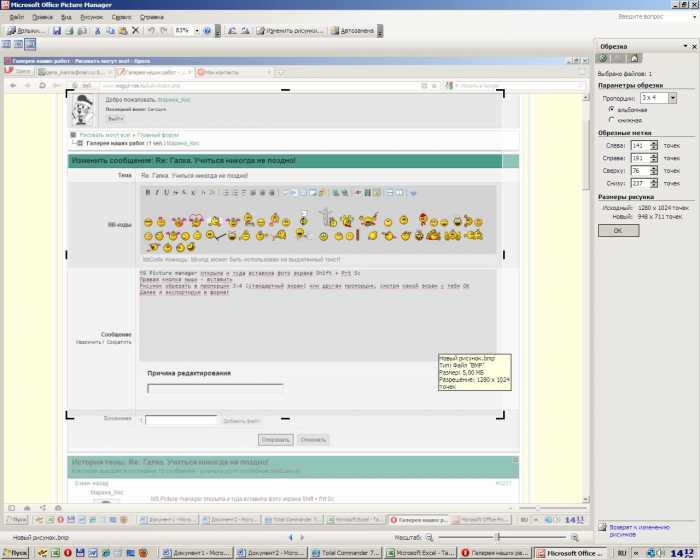
Task: Click the Save icon in toolbar
Action: [57, 31]
